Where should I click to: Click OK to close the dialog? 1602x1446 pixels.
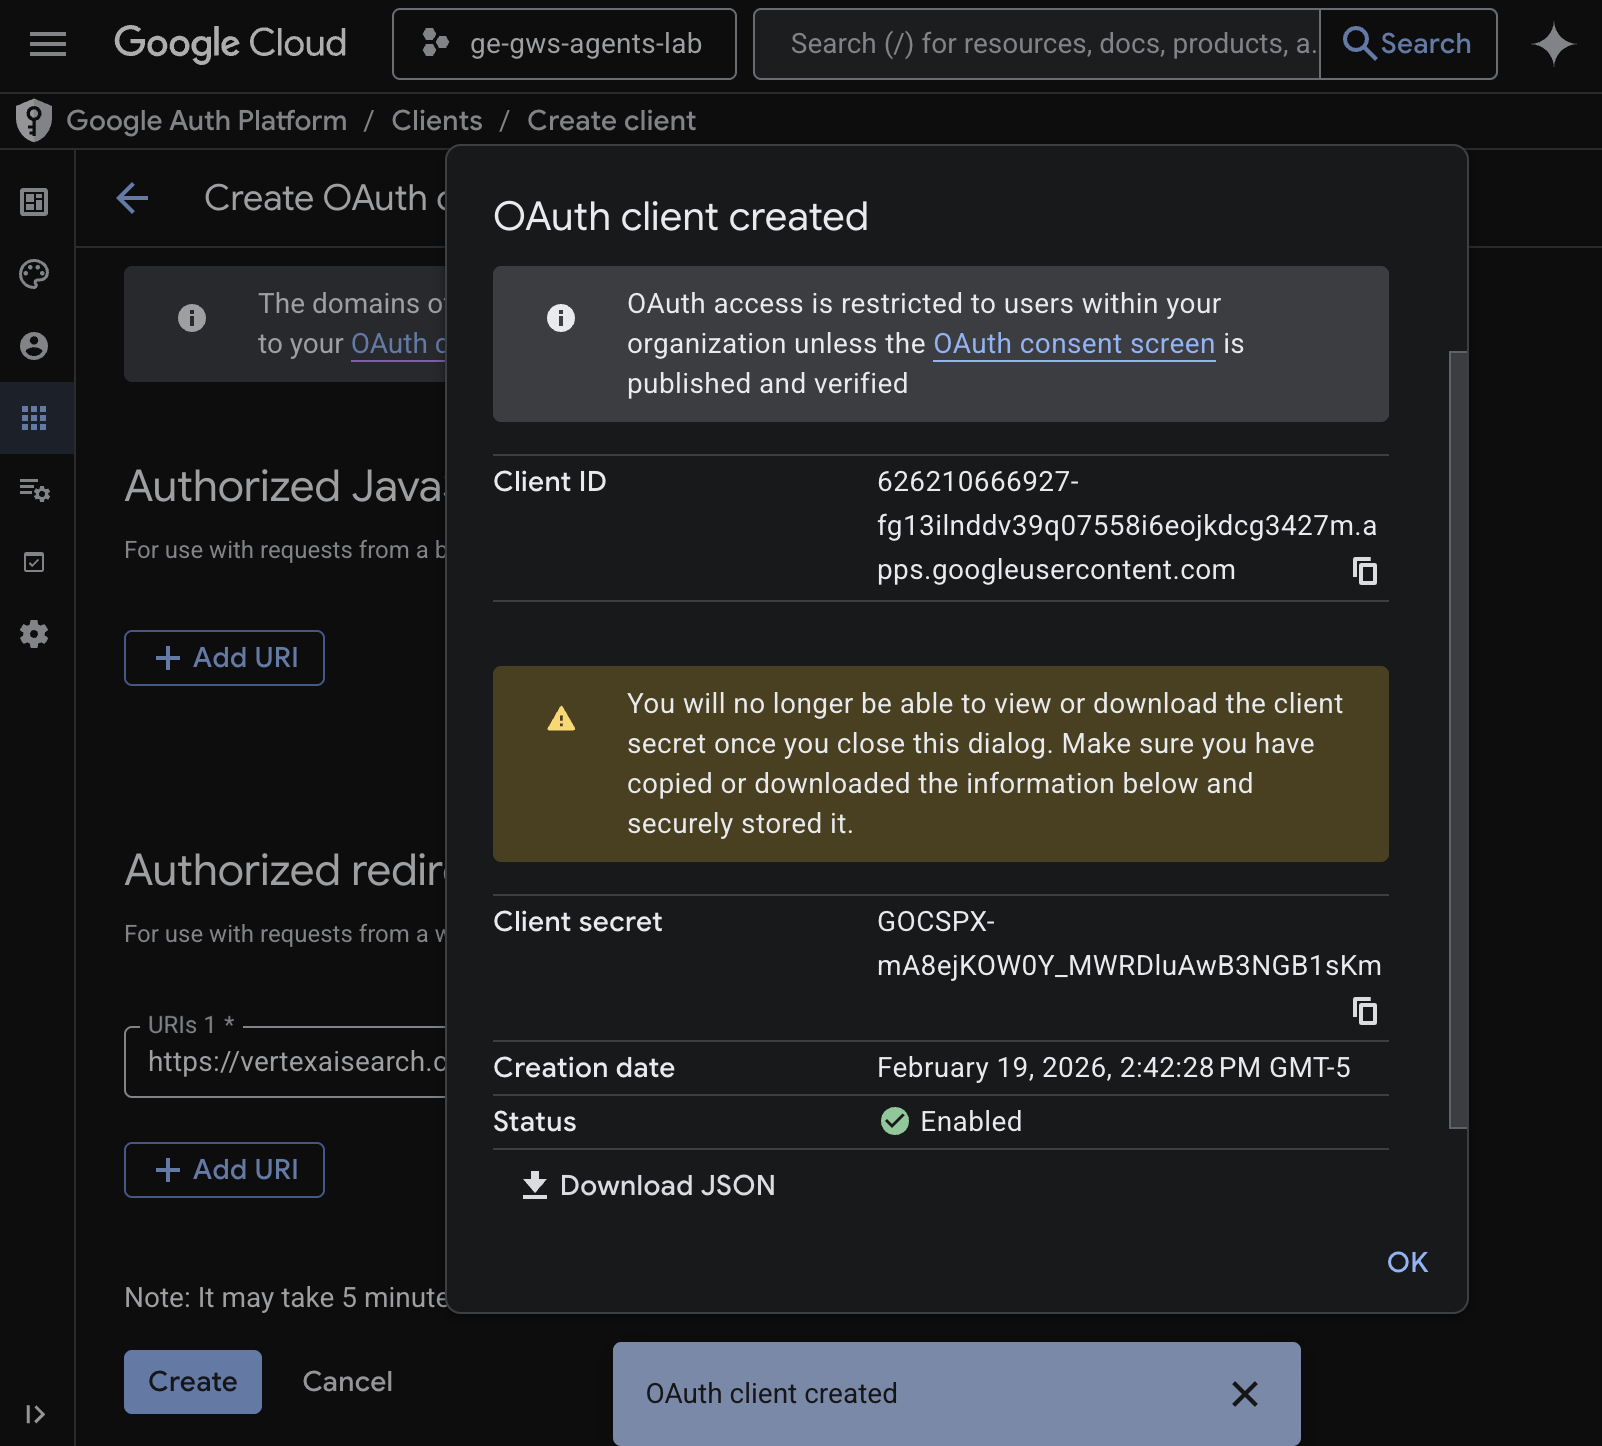(1407, 1262)
